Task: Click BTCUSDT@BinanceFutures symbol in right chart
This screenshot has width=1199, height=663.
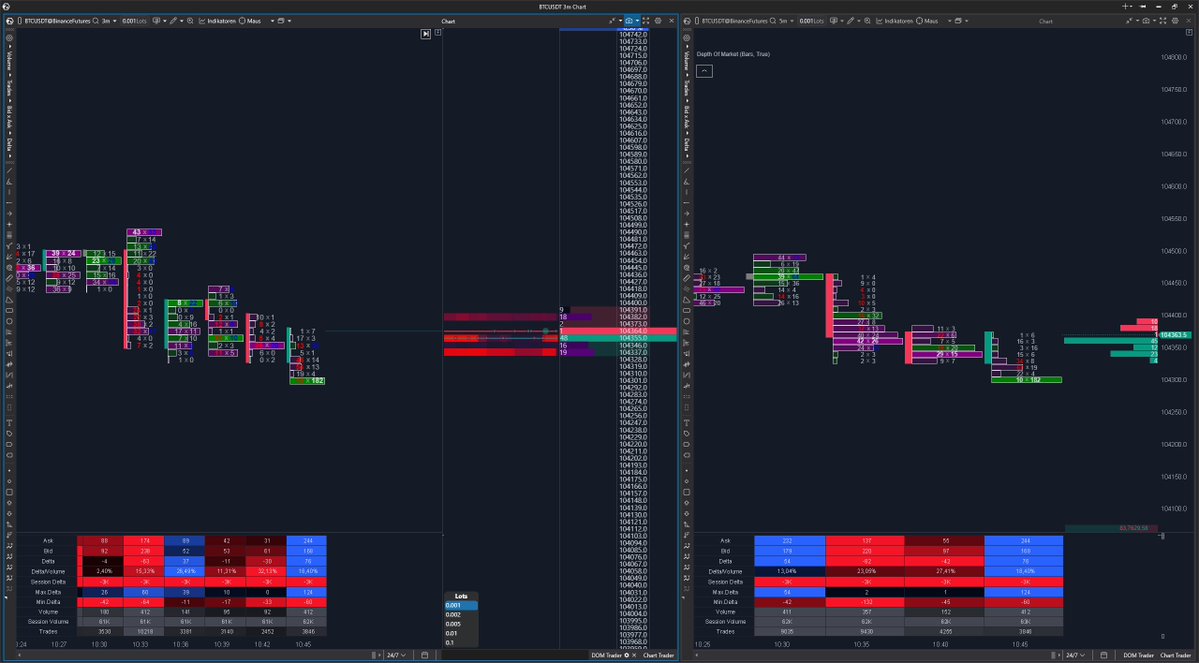Action: (735, 21)
